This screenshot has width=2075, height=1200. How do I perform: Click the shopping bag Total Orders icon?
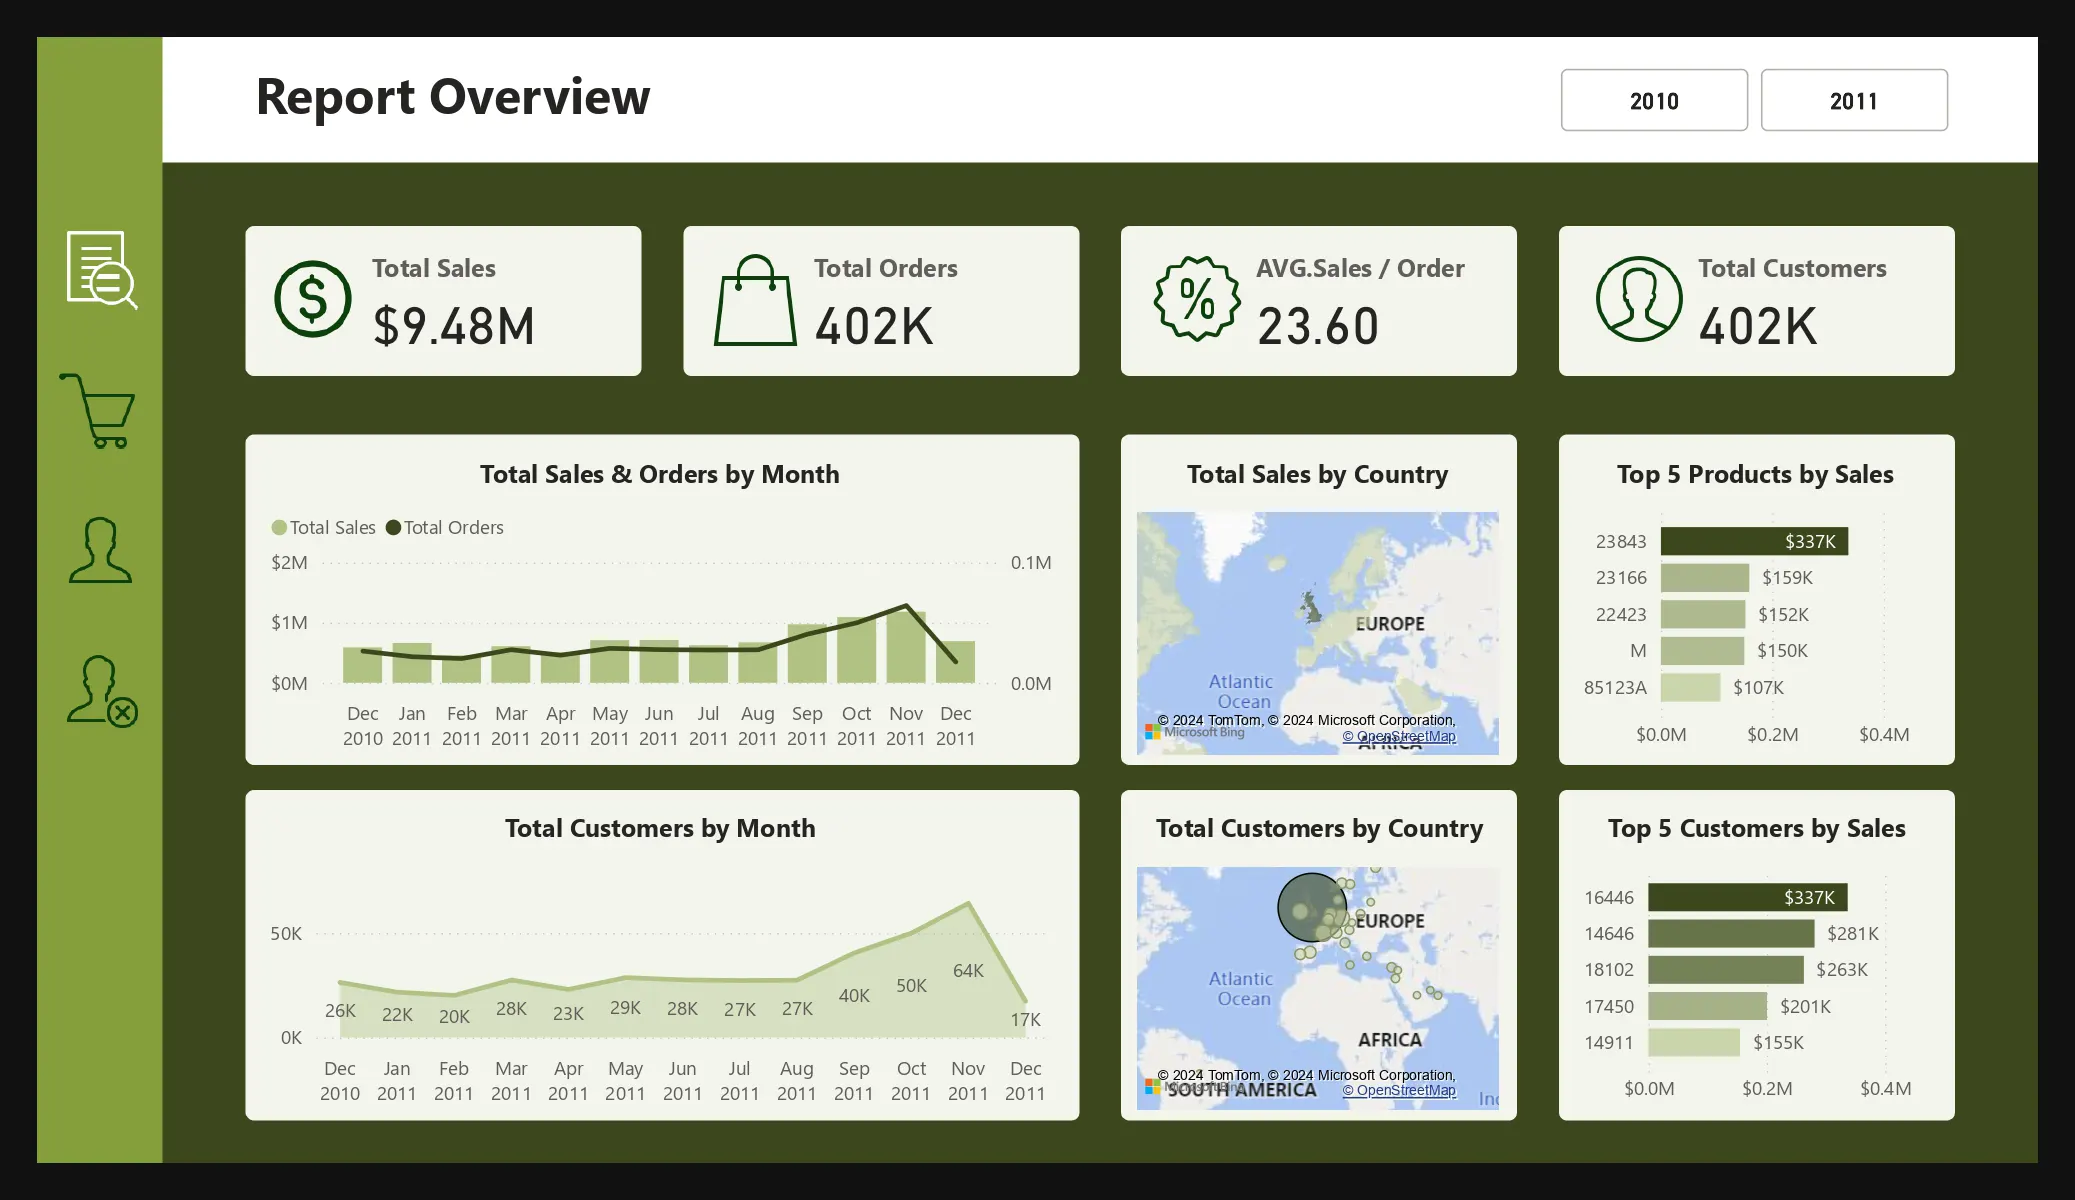click(x=755, y=301)
